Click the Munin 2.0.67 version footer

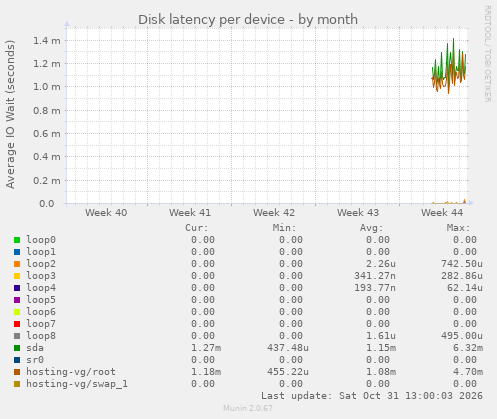tap(248, 408)
